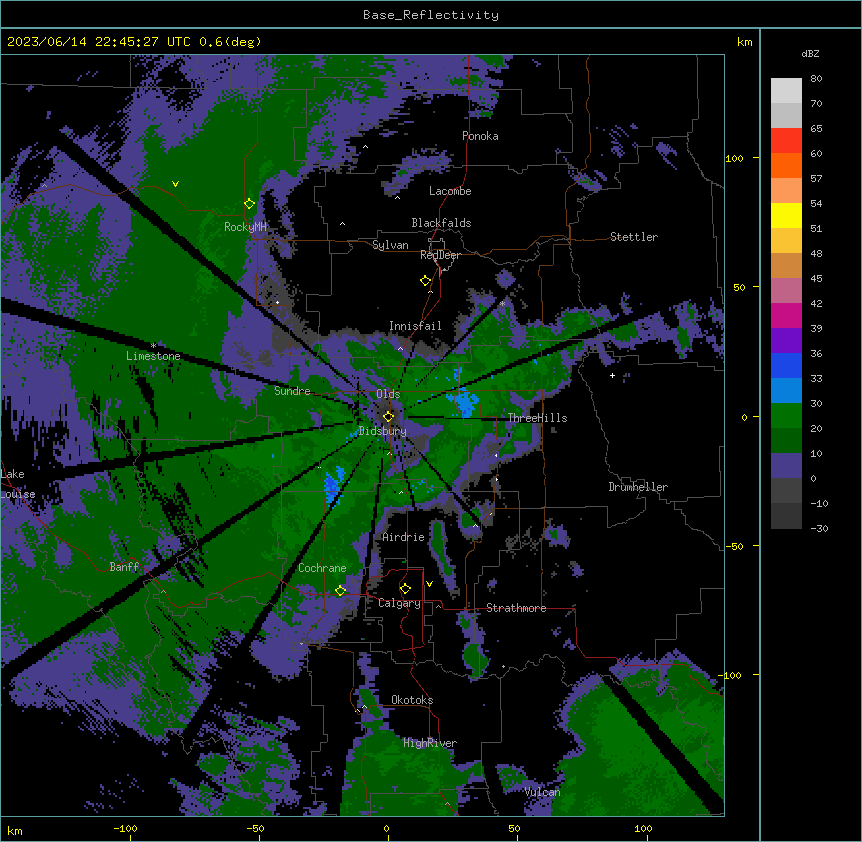Click the Vulcan label
The width and height of the screenshot is (862, 842).
pyautogui.click(x=542, y=792)
